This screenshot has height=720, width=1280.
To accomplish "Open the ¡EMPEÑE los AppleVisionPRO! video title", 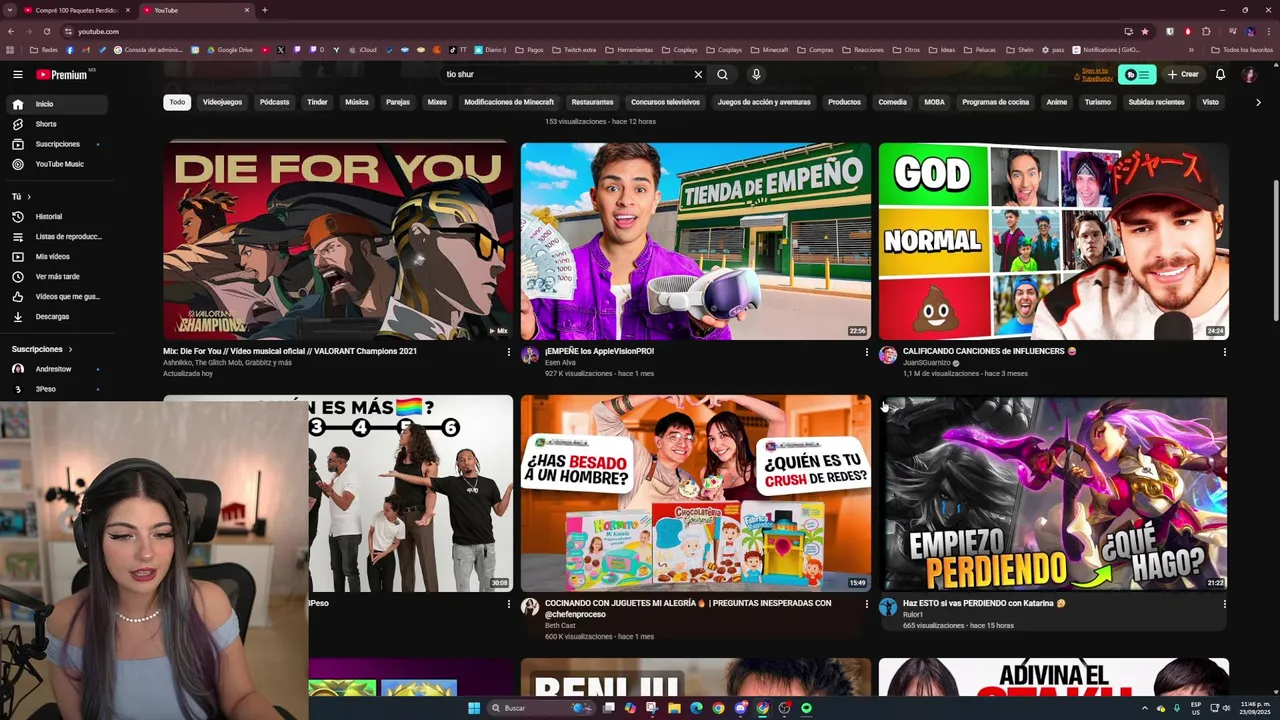I will coord(599,352).
